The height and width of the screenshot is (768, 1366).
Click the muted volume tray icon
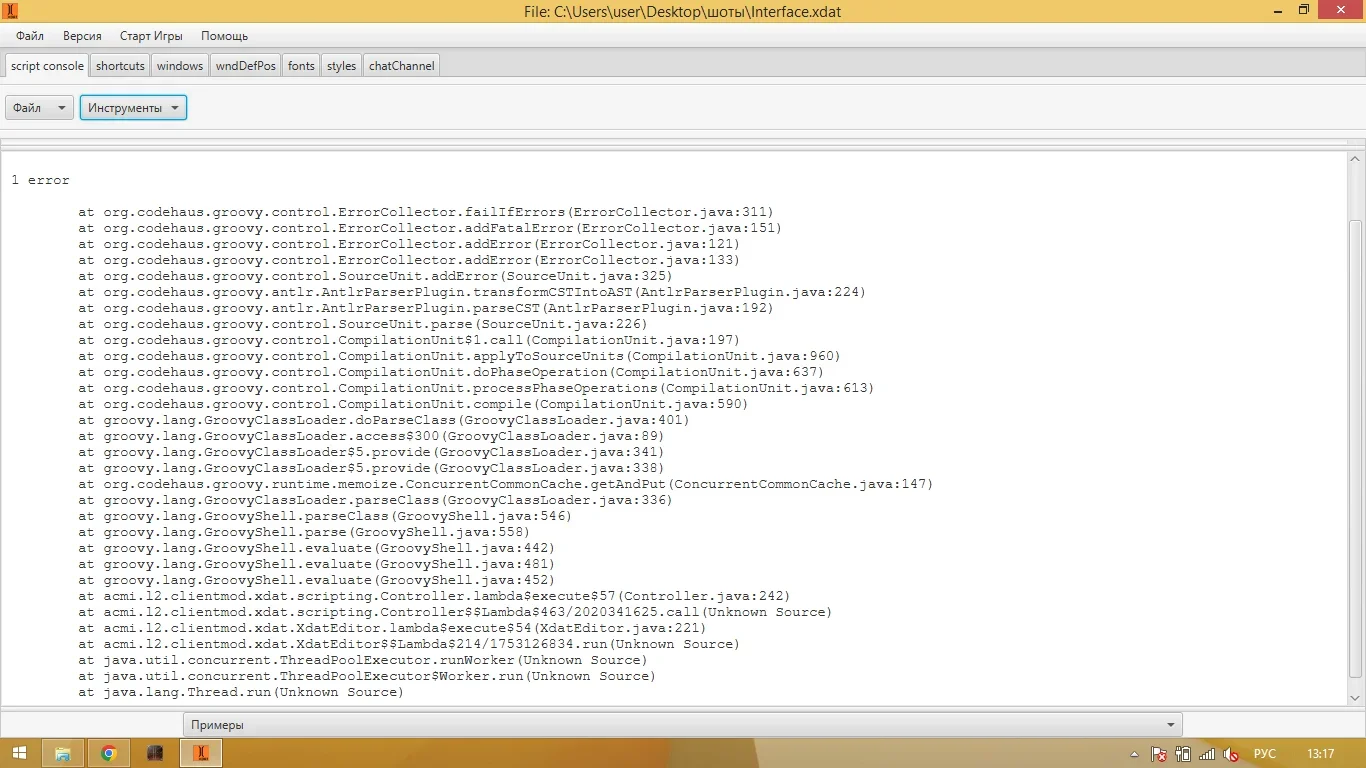(1232, 754)
